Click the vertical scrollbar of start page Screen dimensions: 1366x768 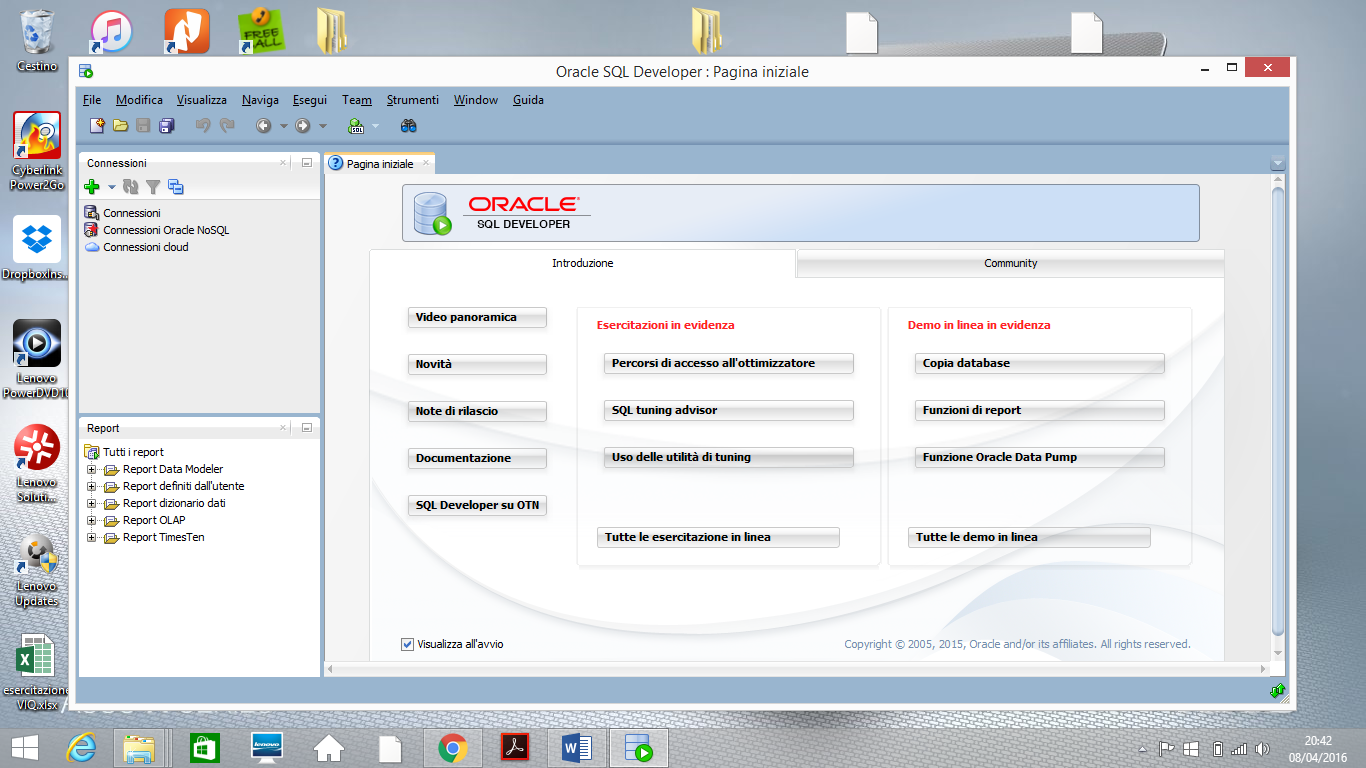click(x=1277, y=410)
